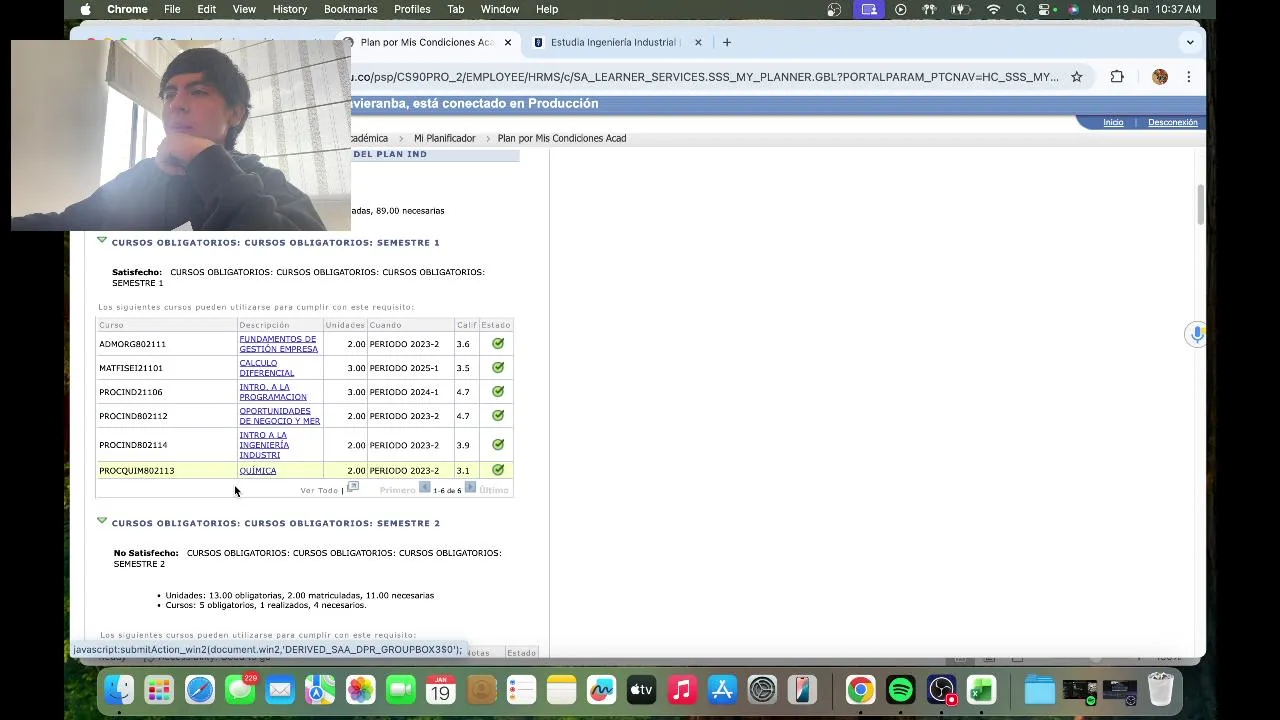This screenshot has width=1280, height=720.
Task: Open the View menu
Action: point(244,9)
